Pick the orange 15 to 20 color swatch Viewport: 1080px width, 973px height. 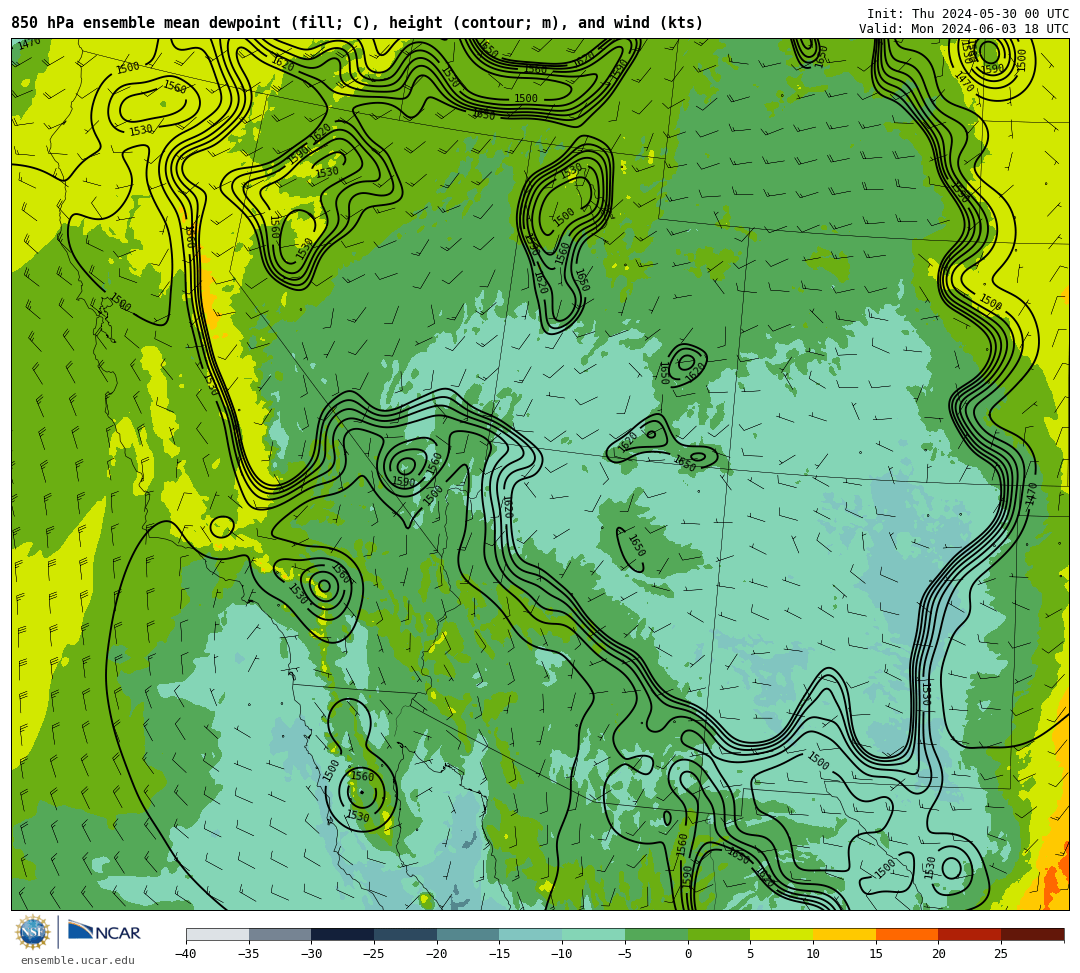(x=907, y=934)
